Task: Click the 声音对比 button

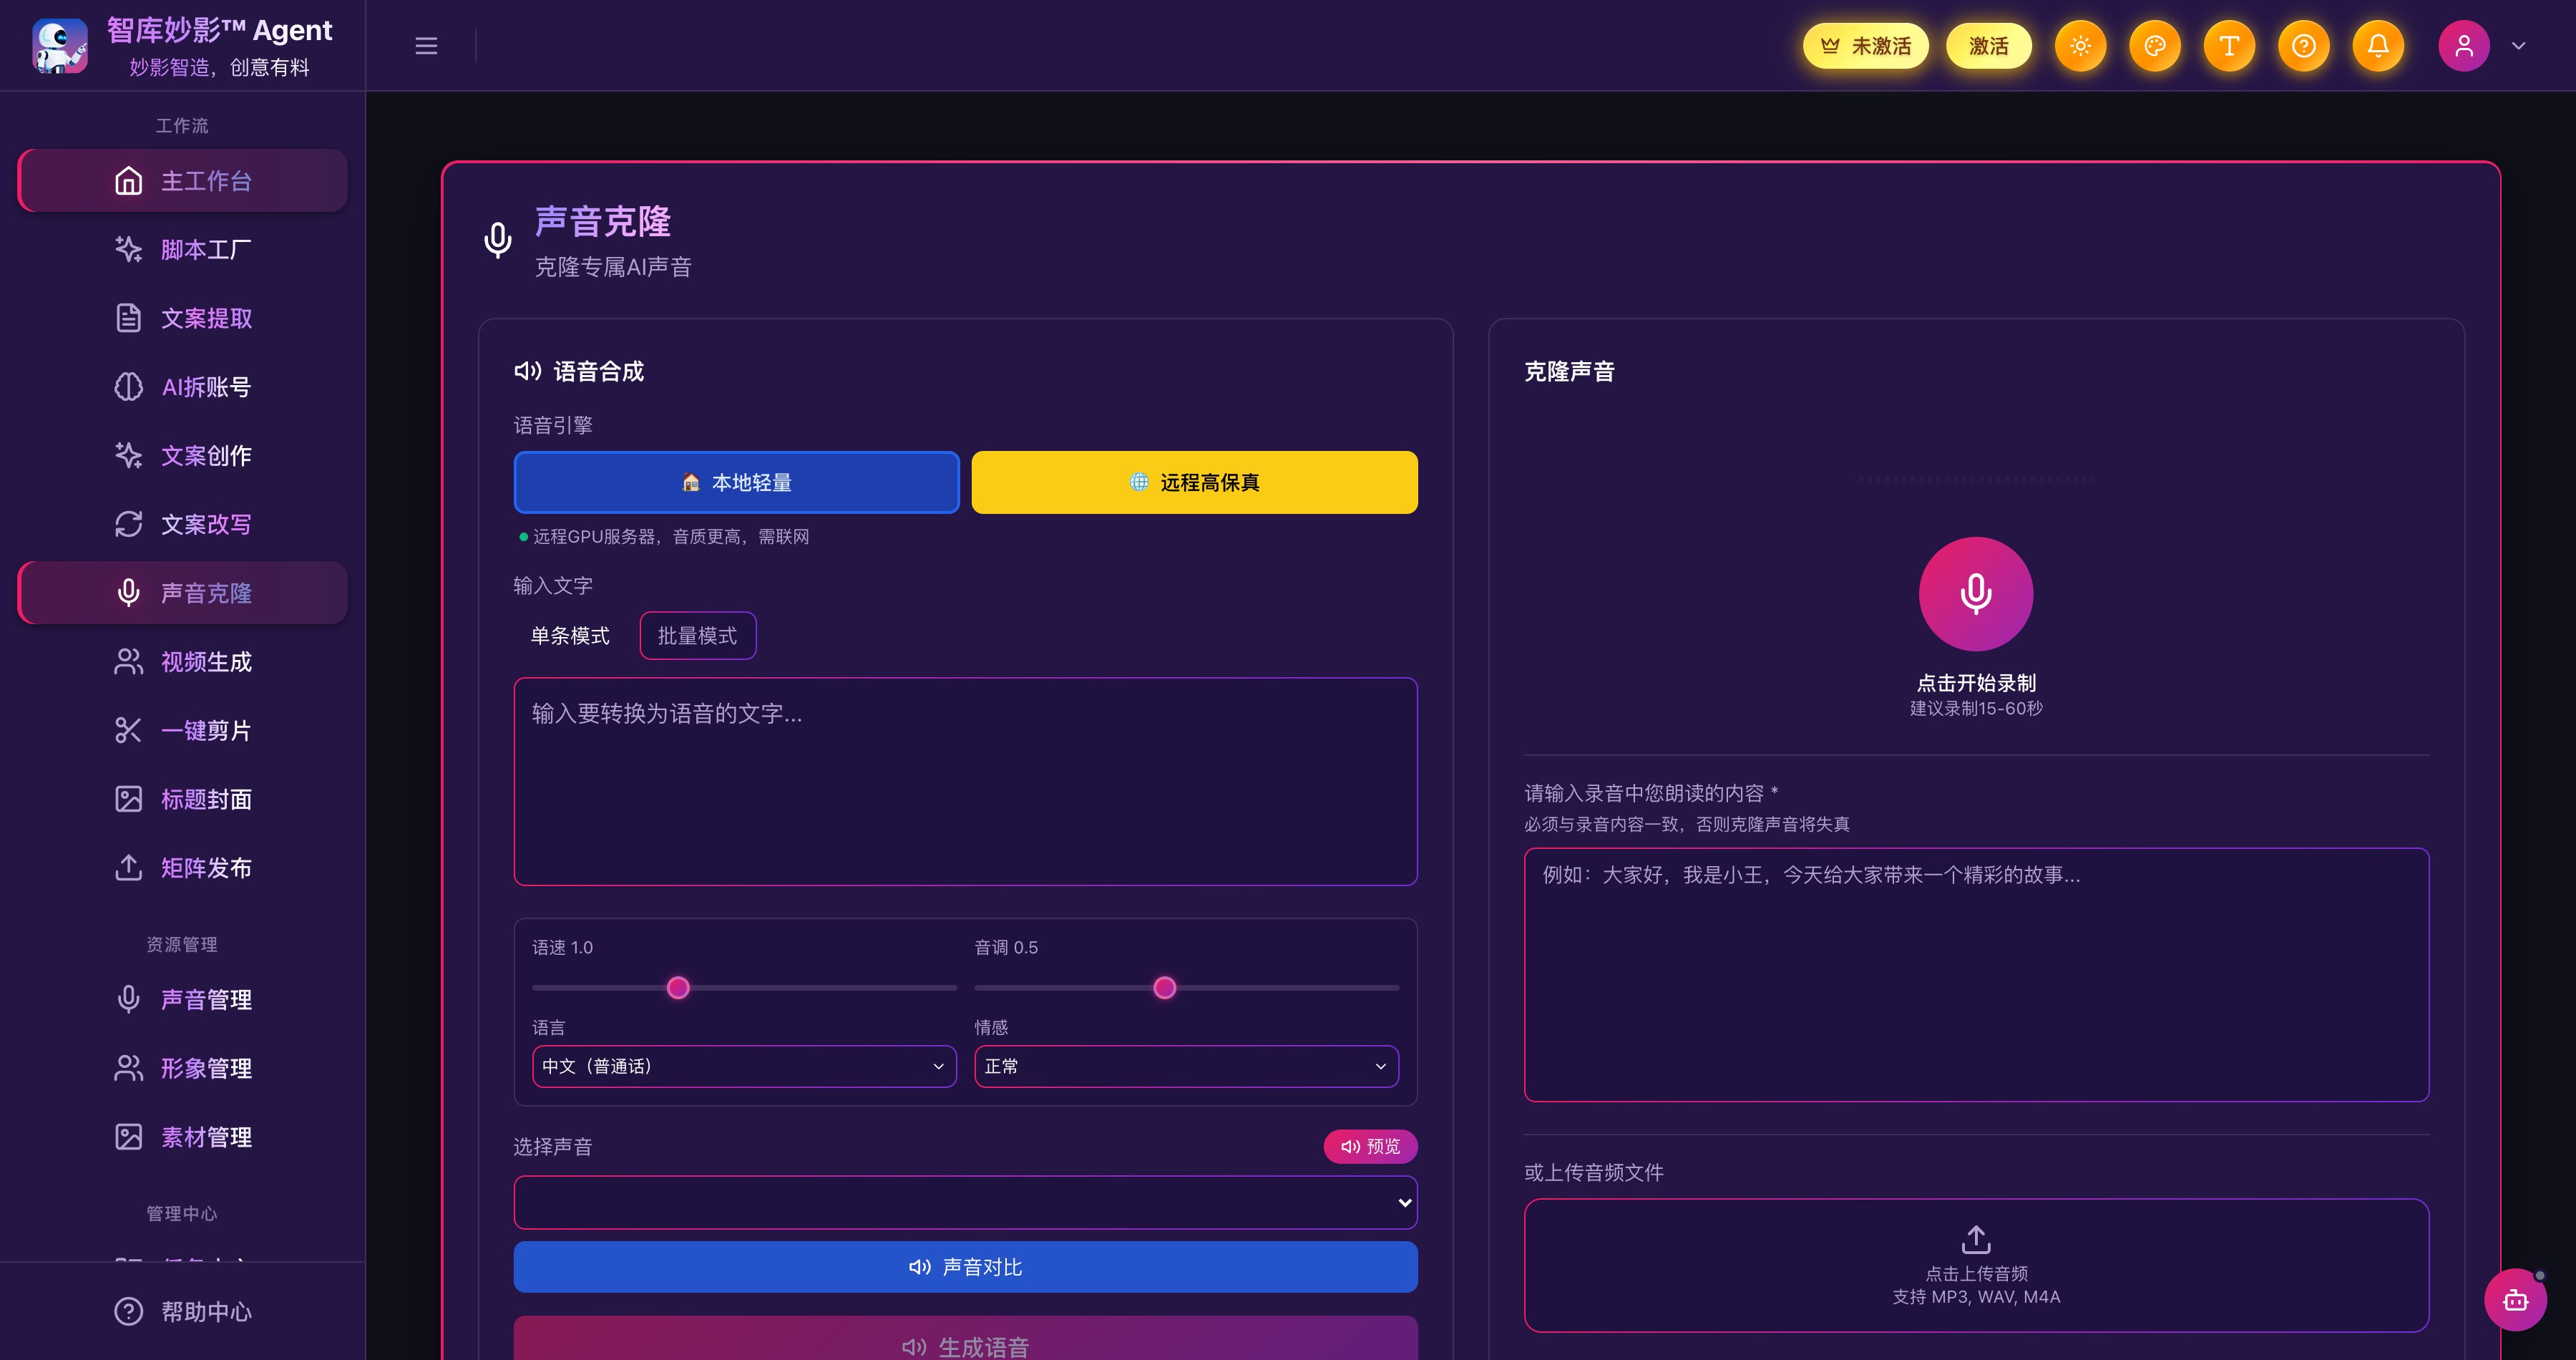Action: [965, 1267]
